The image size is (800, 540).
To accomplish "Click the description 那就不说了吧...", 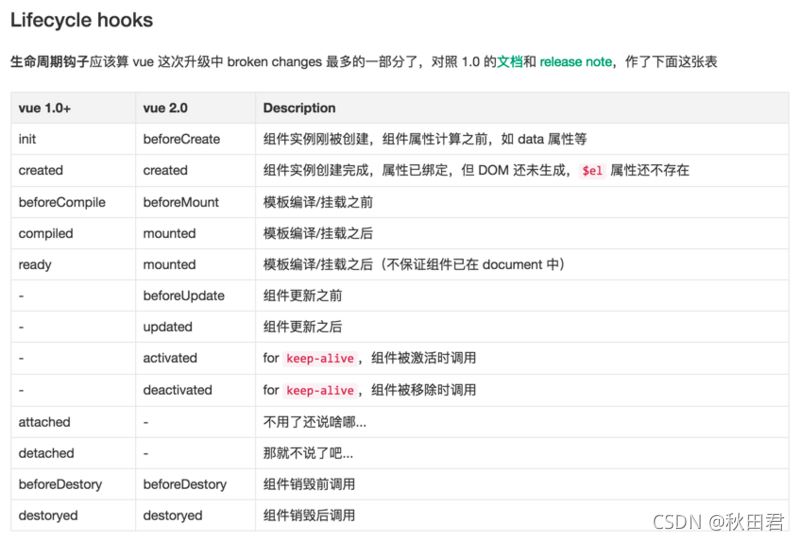I will point(308,453).
